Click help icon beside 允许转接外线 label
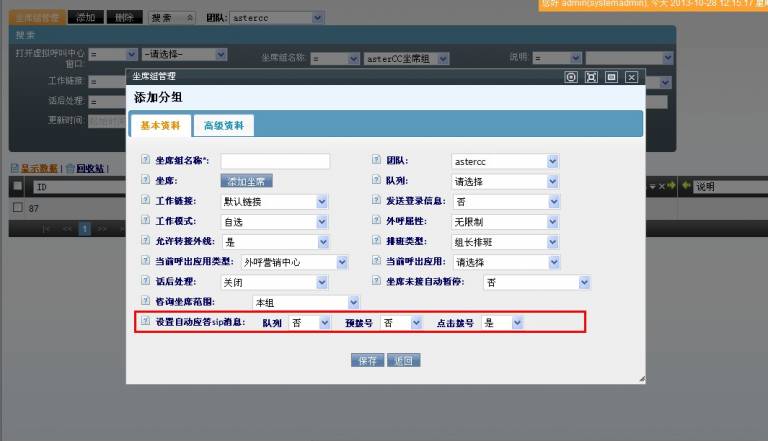Image resolution: width=768 pixels, height=441 pixels. coord(145,240)
